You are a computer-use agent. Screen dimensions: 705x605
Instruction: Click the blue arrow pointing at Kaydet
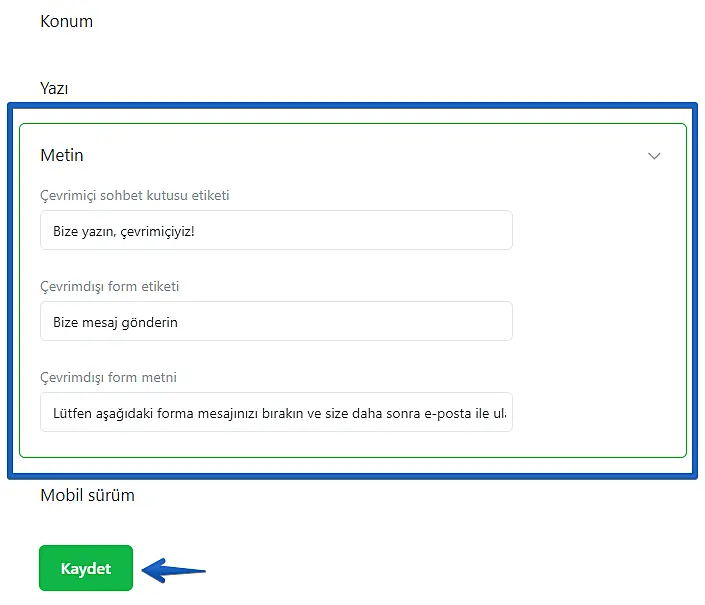pos(174,571)
